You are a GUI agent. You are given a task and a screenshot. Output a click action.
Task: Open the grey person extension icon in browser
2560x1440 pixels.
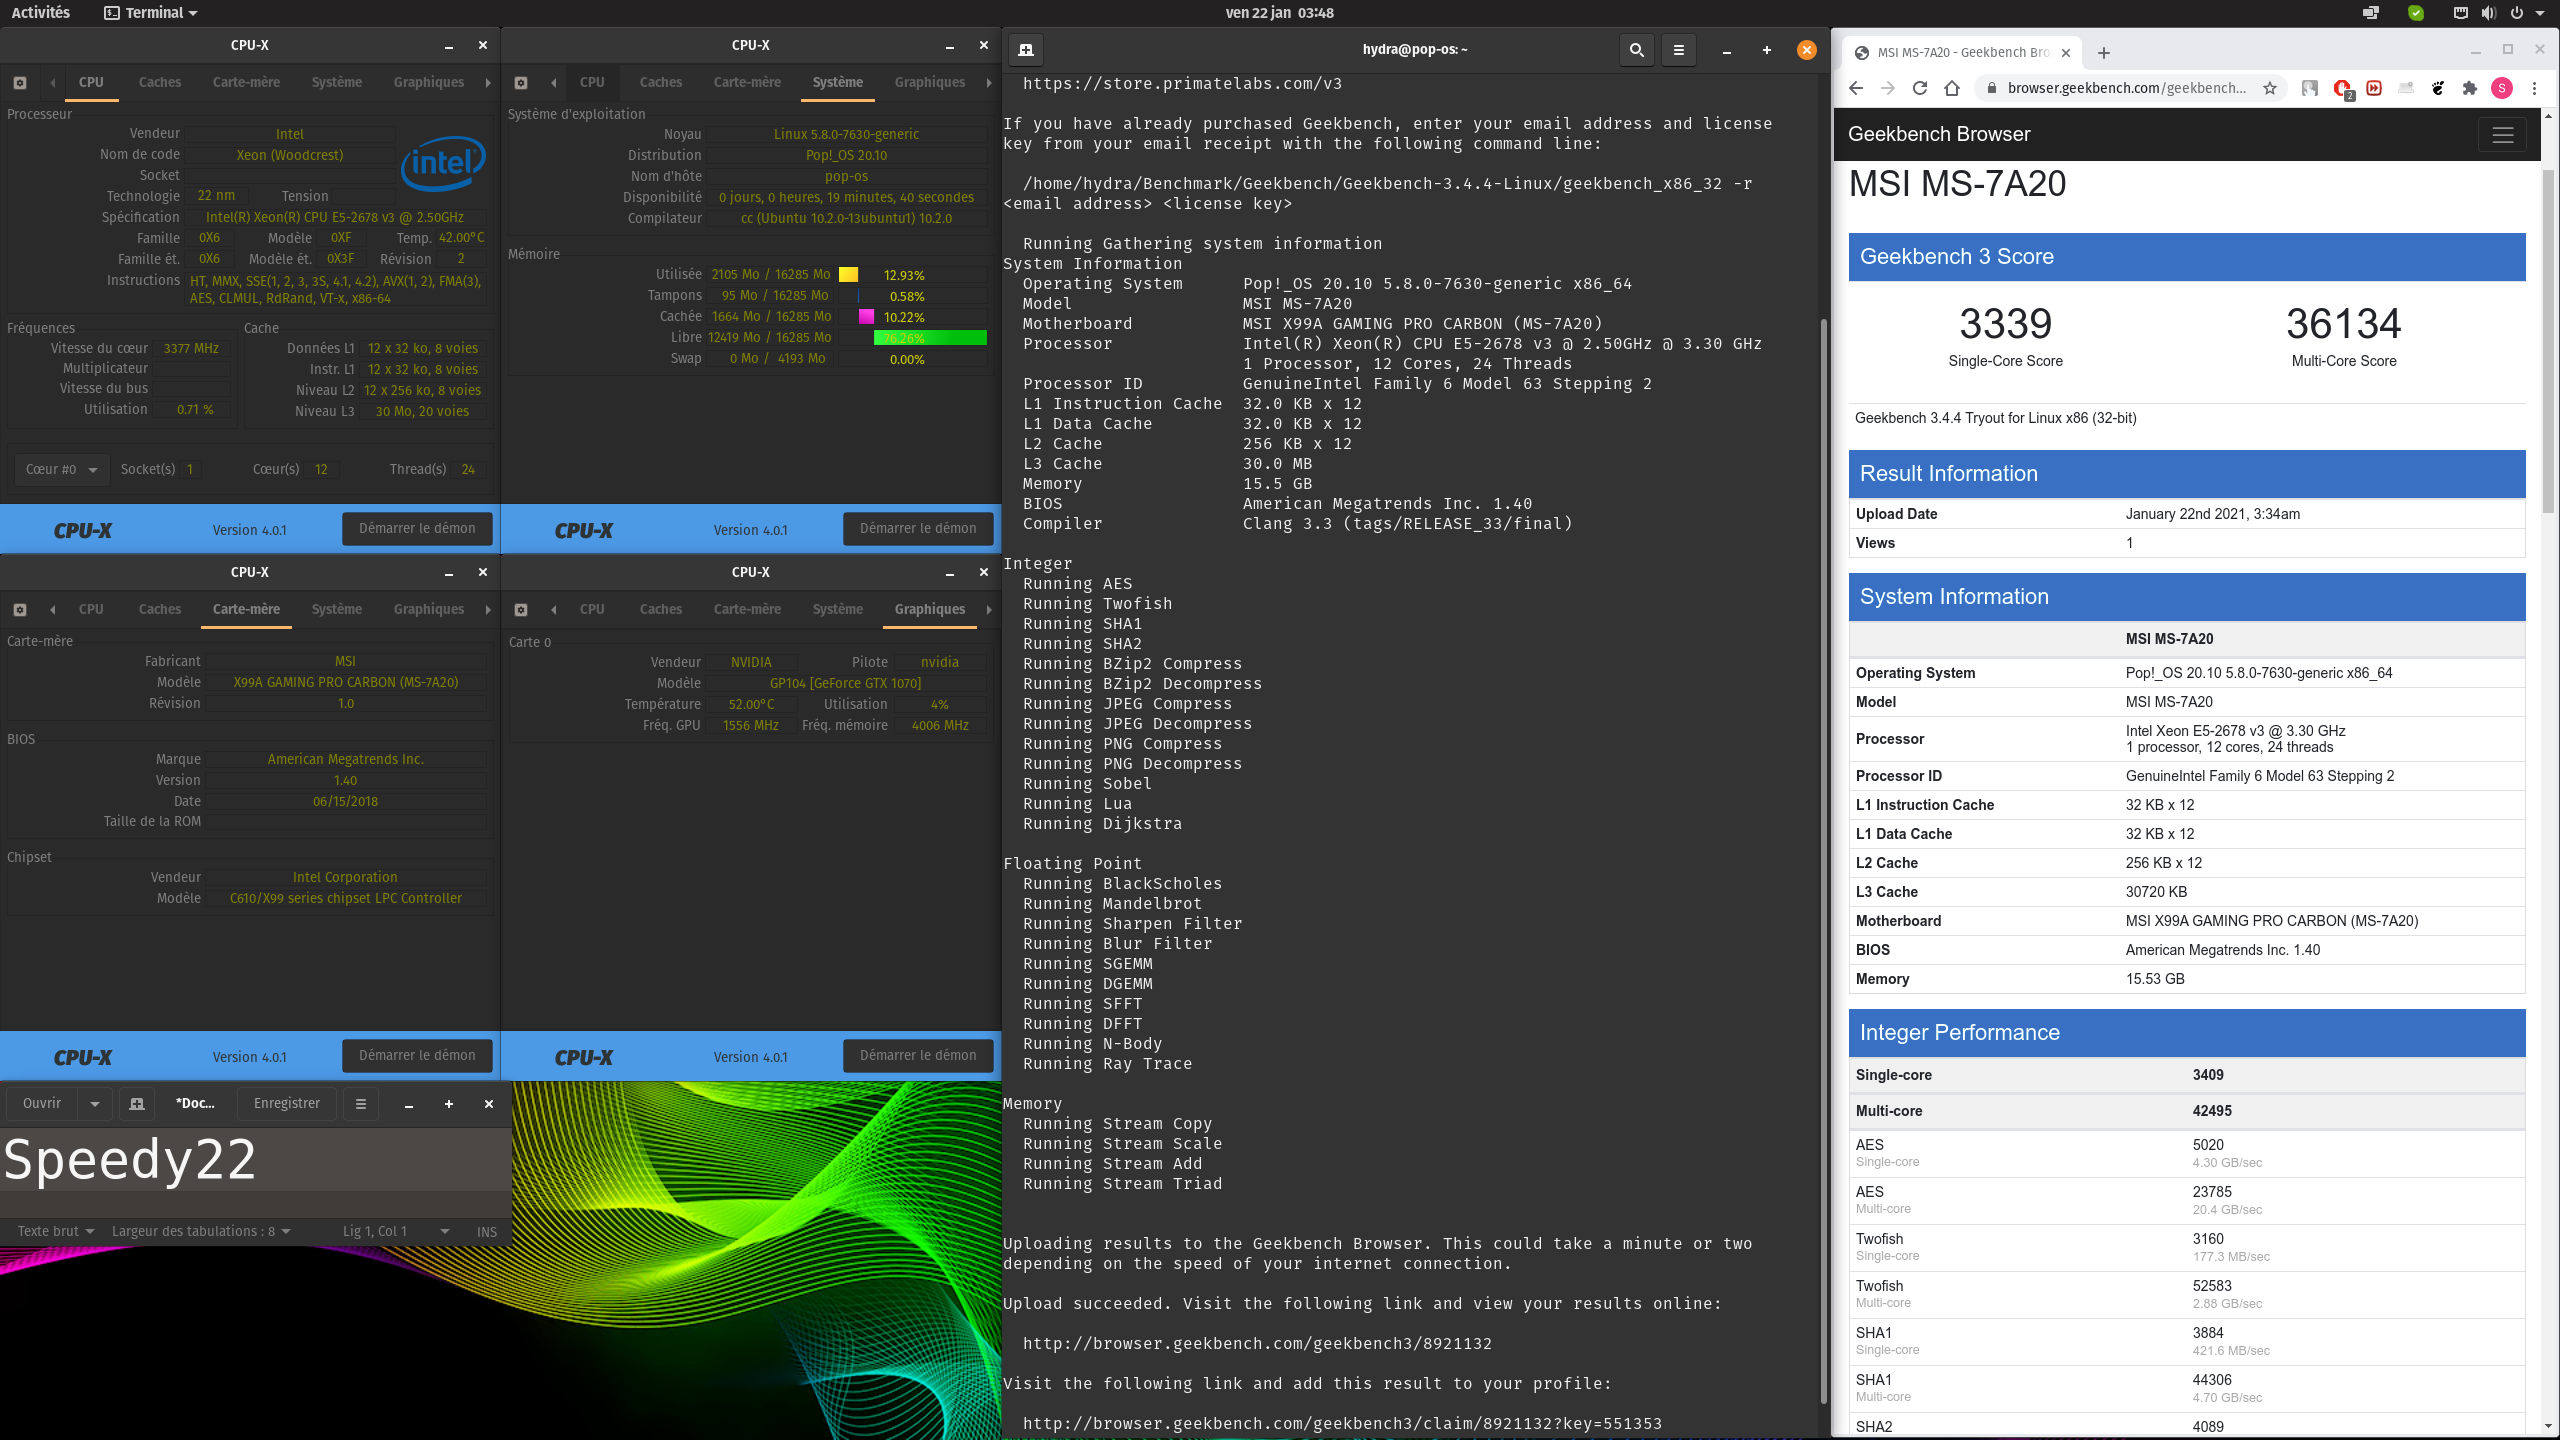(x=2310, y=88)
